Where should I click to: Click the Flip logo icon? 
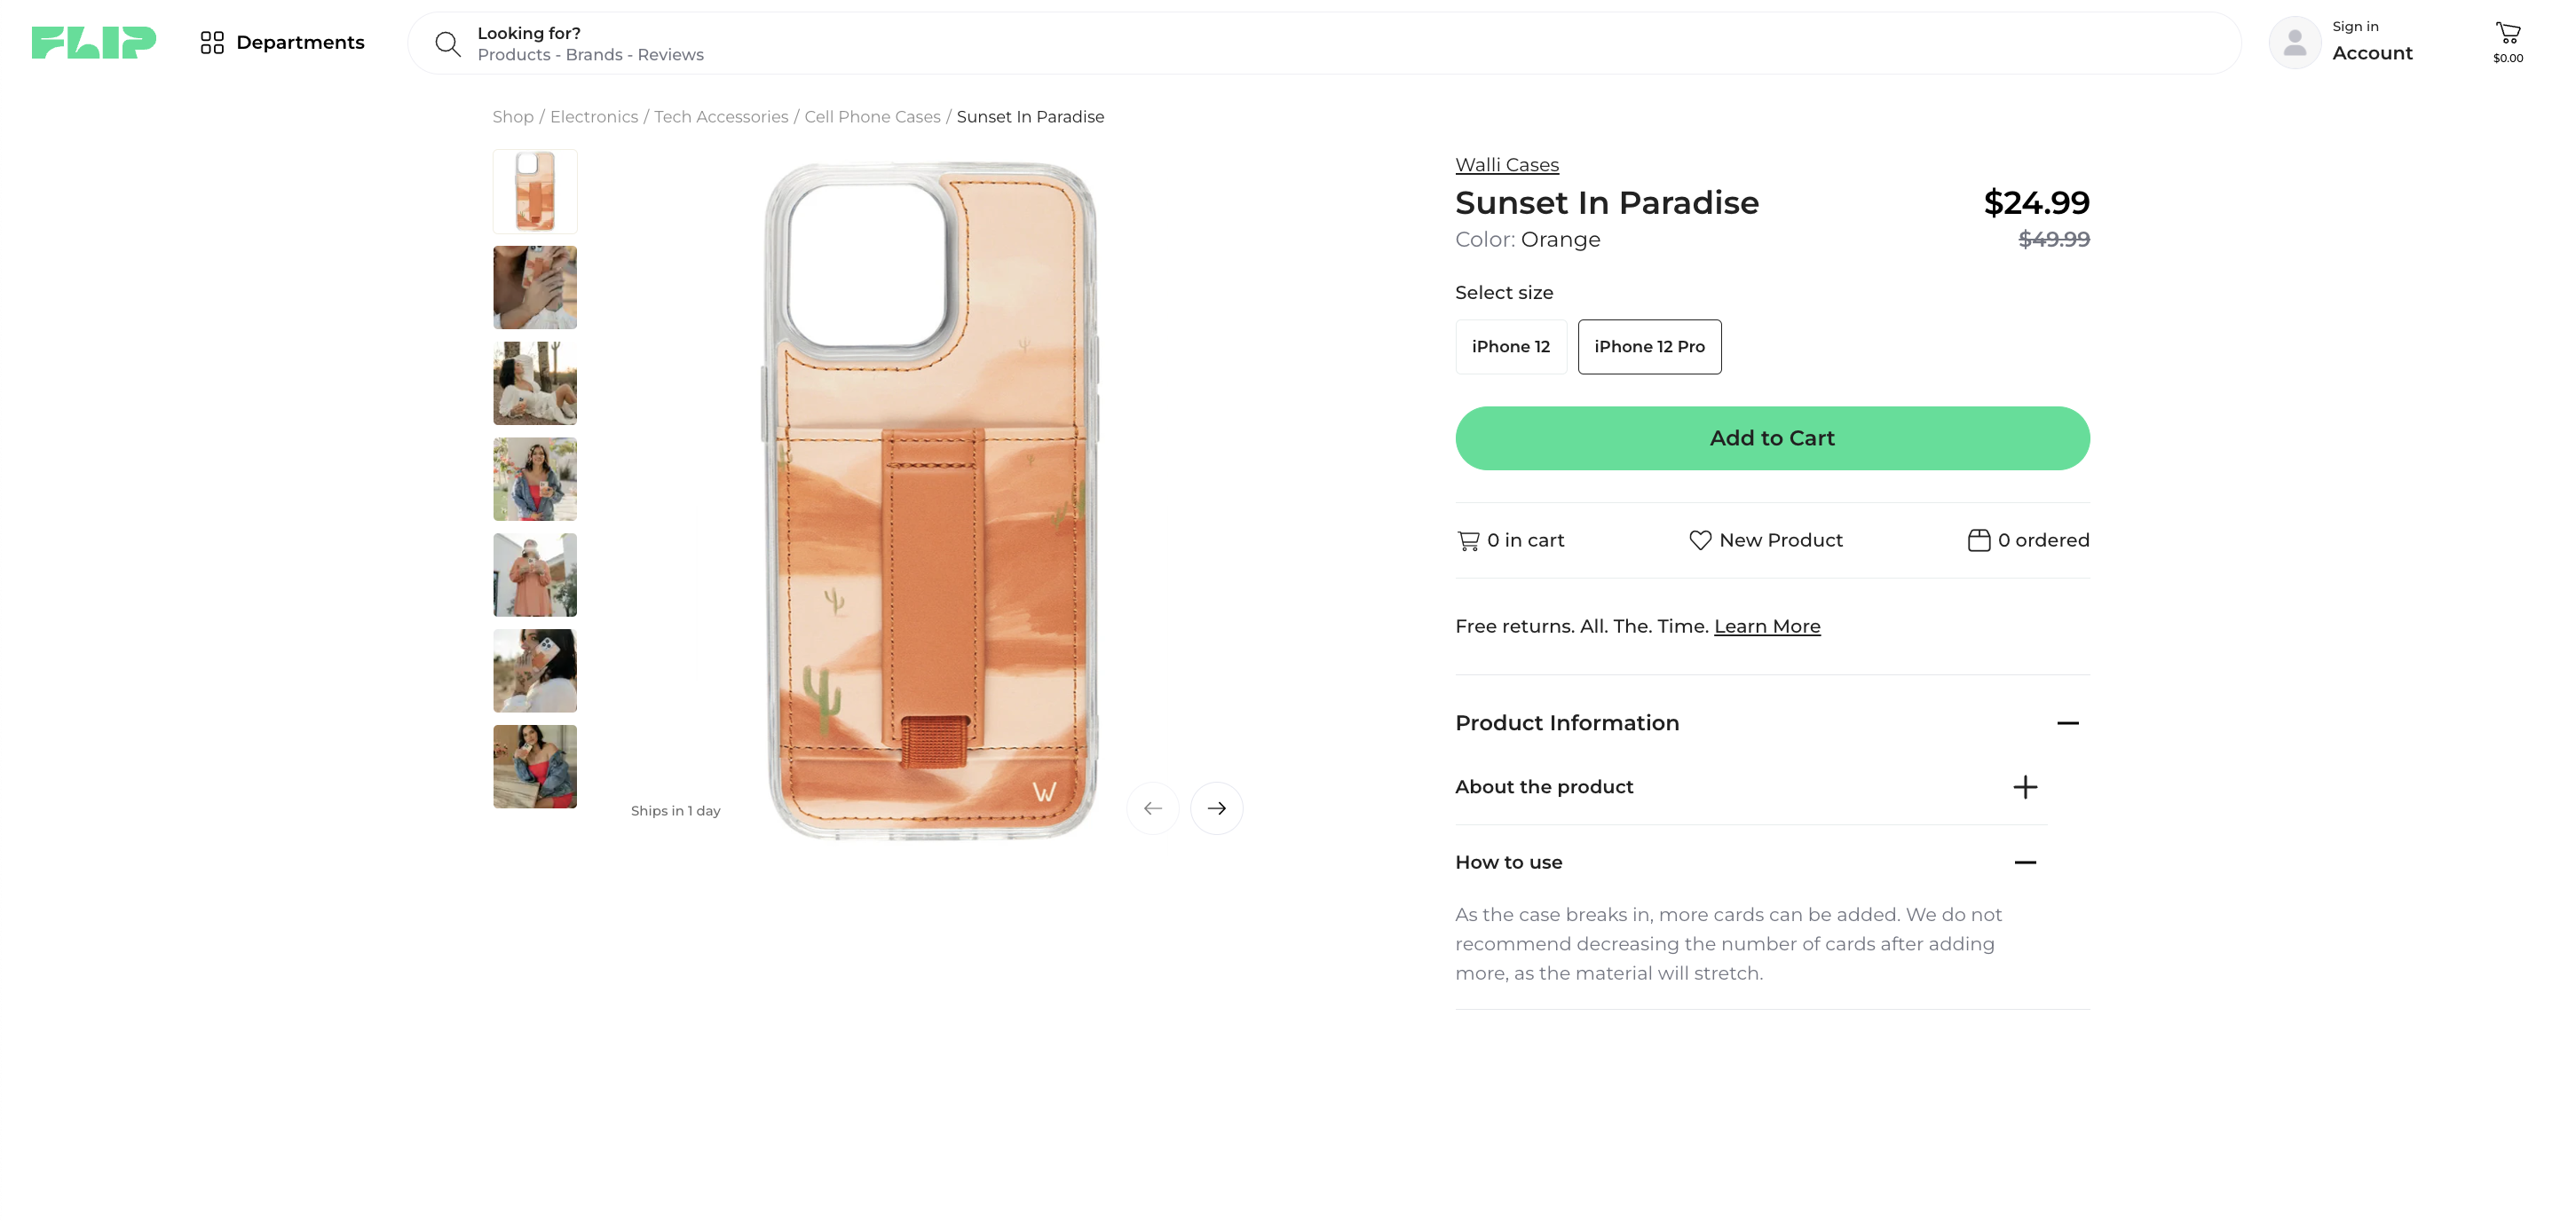[93, 43]
